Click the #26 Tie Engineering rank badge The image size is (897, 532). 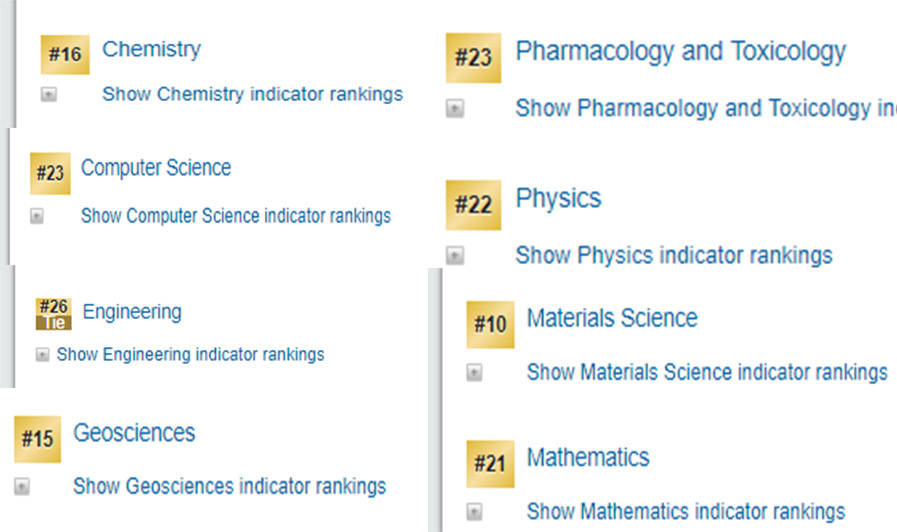(x=53, y=313)
